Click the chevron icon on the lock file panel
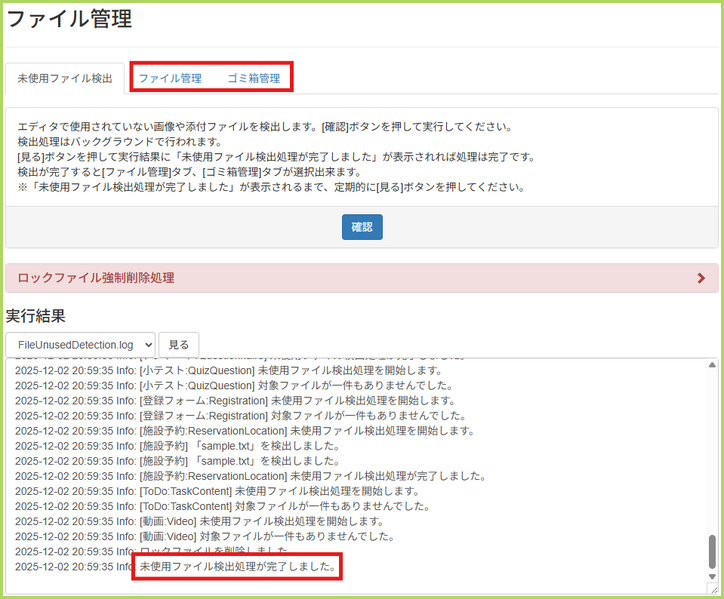The height and width of the screenshot is (599, 724). point(701,279)
